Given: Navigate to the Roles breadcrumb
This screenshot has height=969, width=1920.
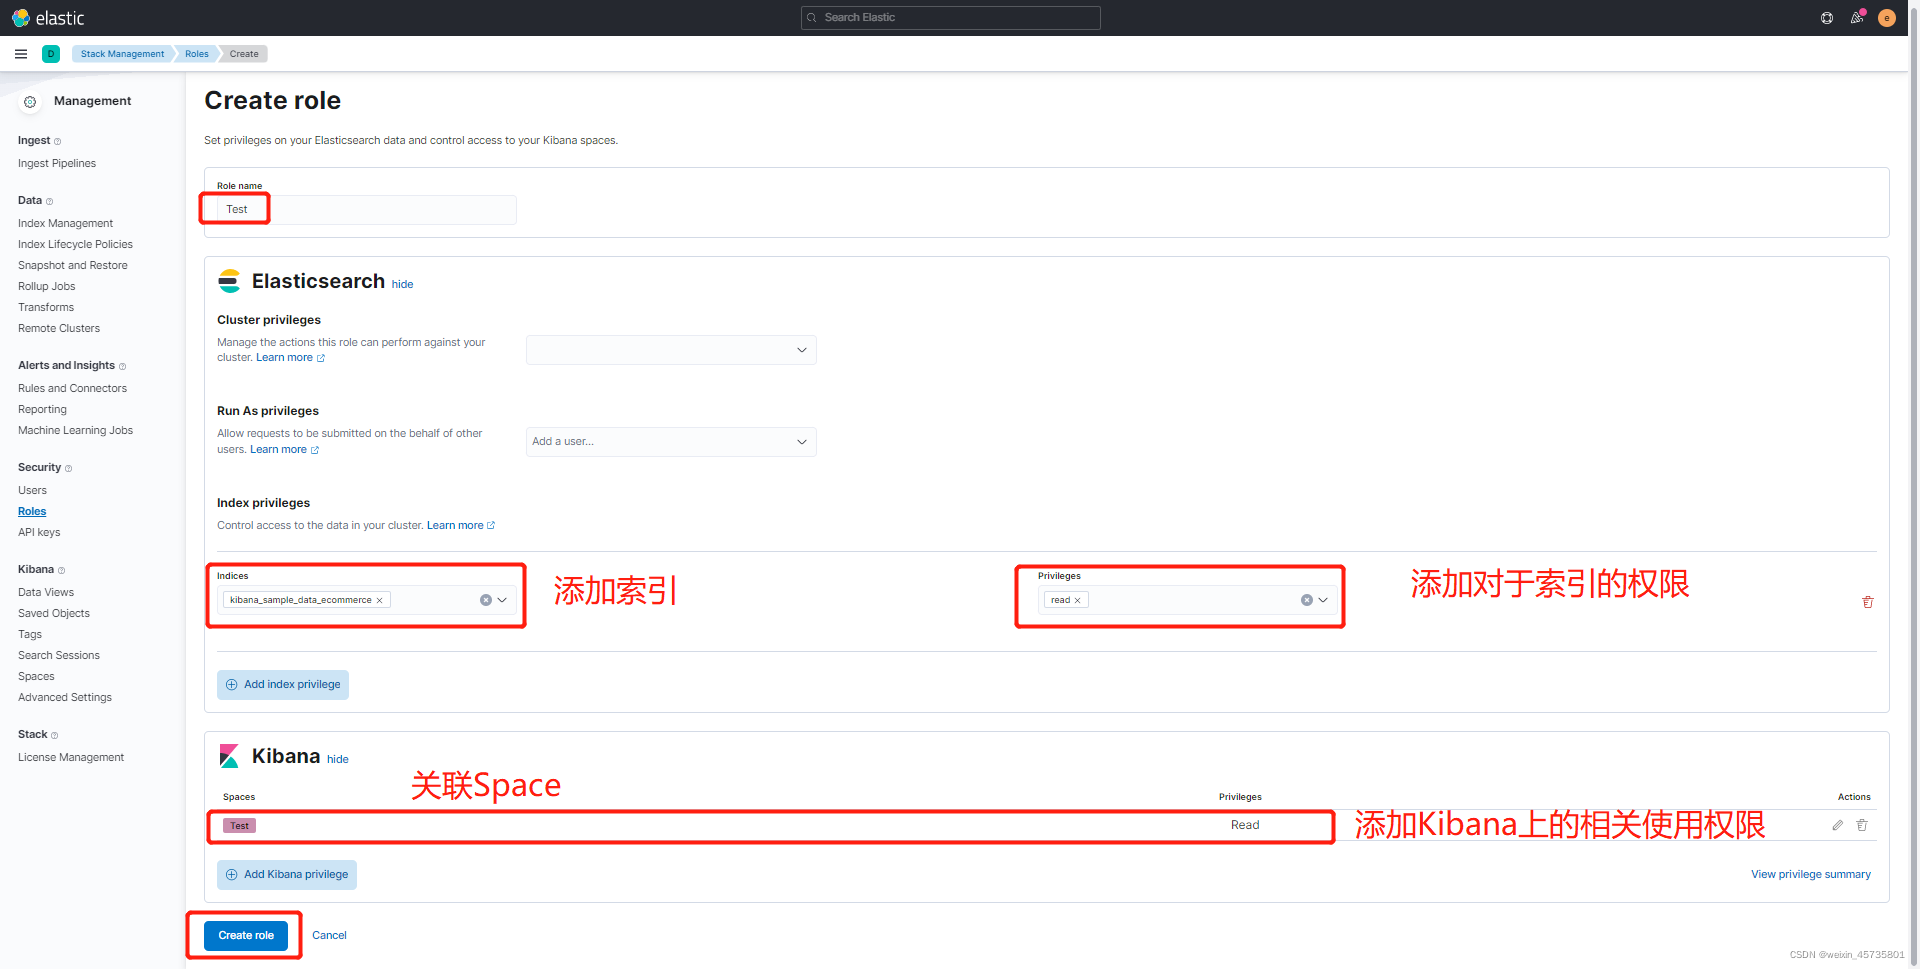Looking at the screenshot, I should [x=196, y=54].
